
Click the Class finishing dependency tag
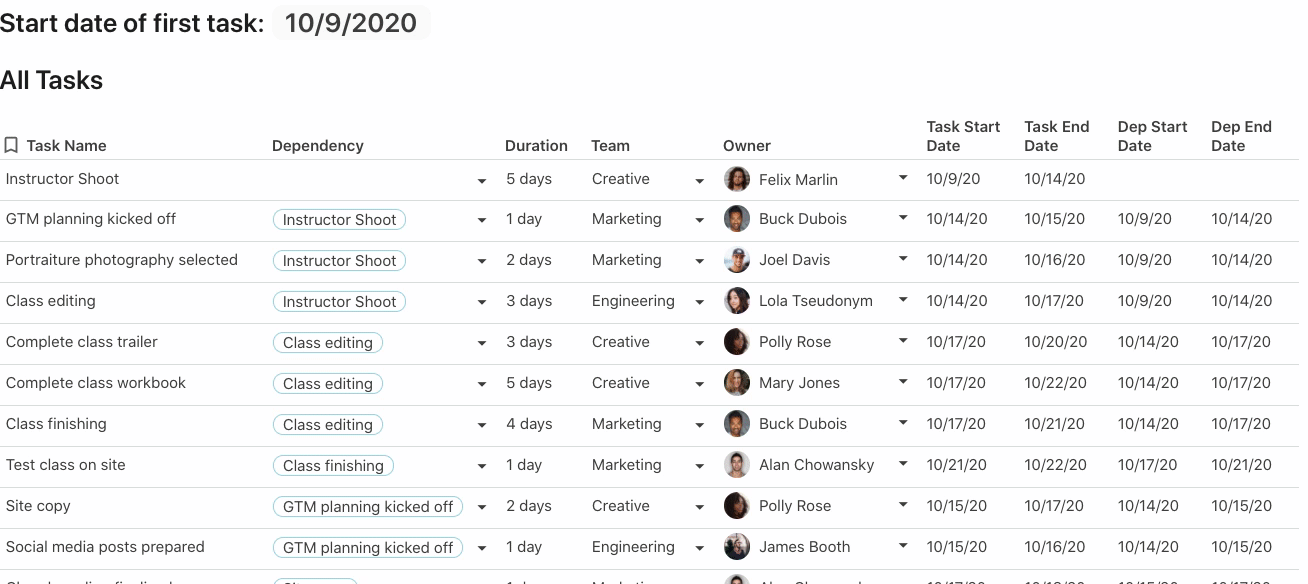tap(333, 466)
